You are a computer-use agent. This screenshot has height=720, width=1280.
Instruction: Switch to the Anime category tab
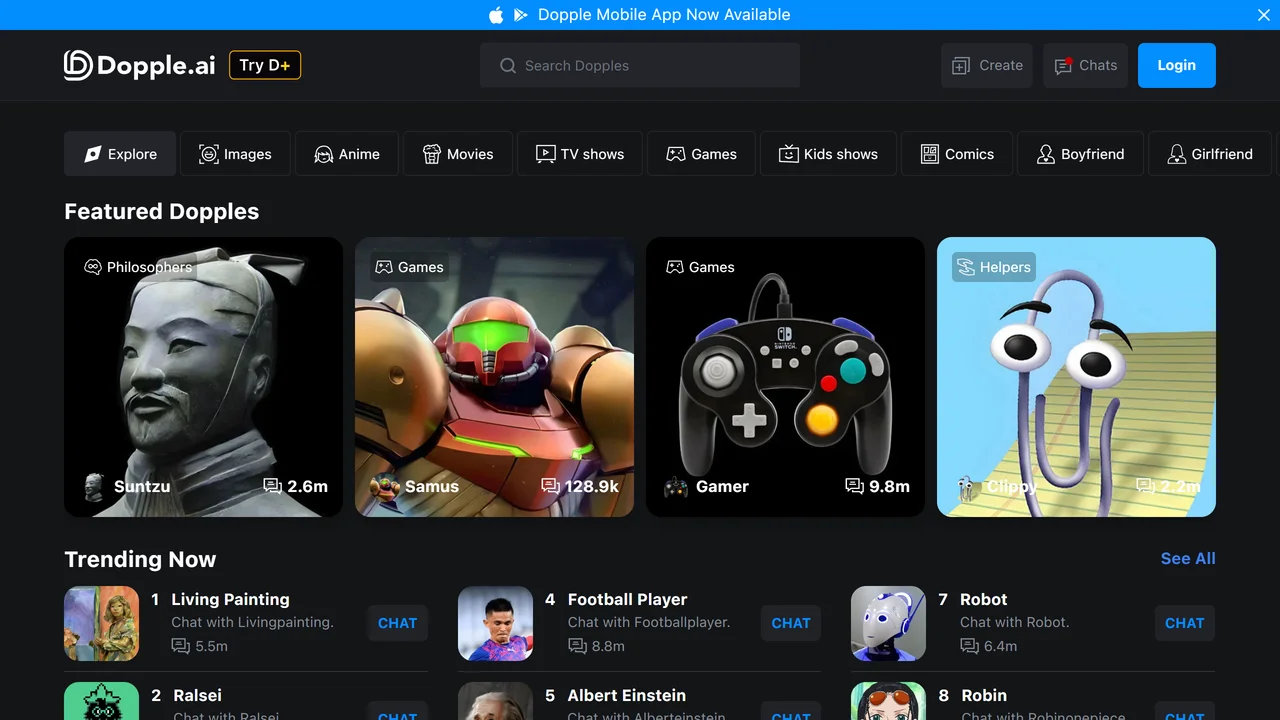(x=347, y=154)
